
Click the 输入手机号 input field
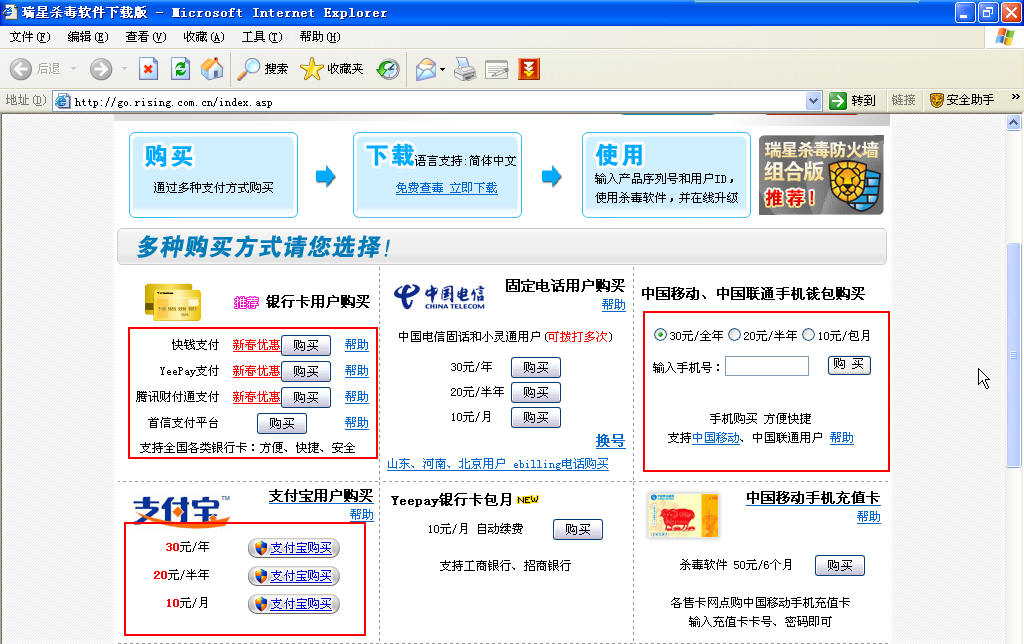pos(767,366)
